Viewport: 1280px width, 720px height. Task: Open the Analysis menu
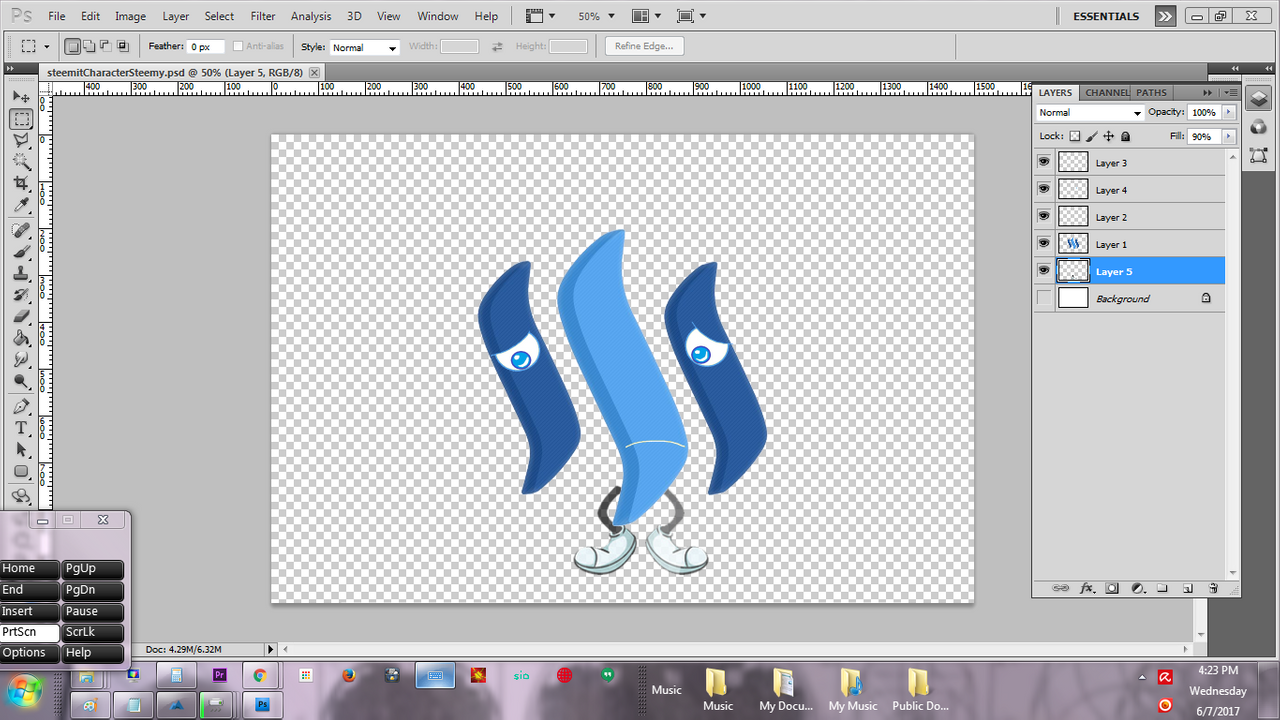311,16
